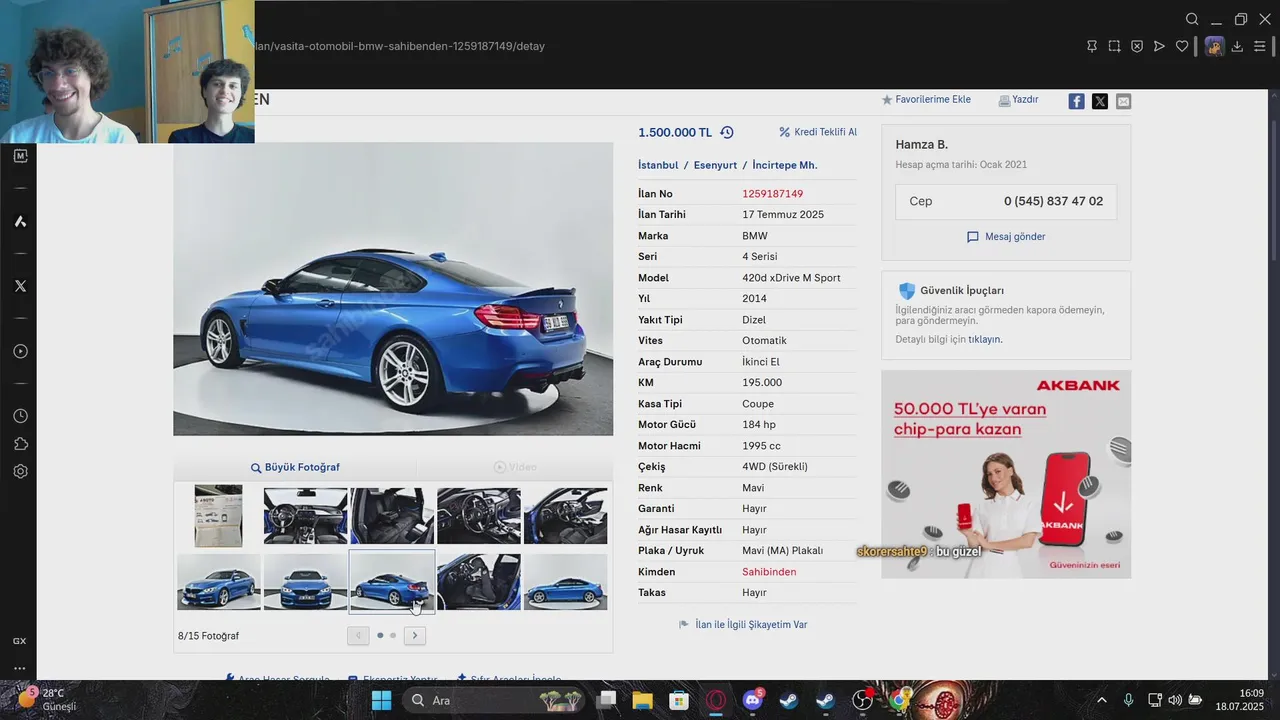Open File Explorer from the taskbar

(642, 700)
